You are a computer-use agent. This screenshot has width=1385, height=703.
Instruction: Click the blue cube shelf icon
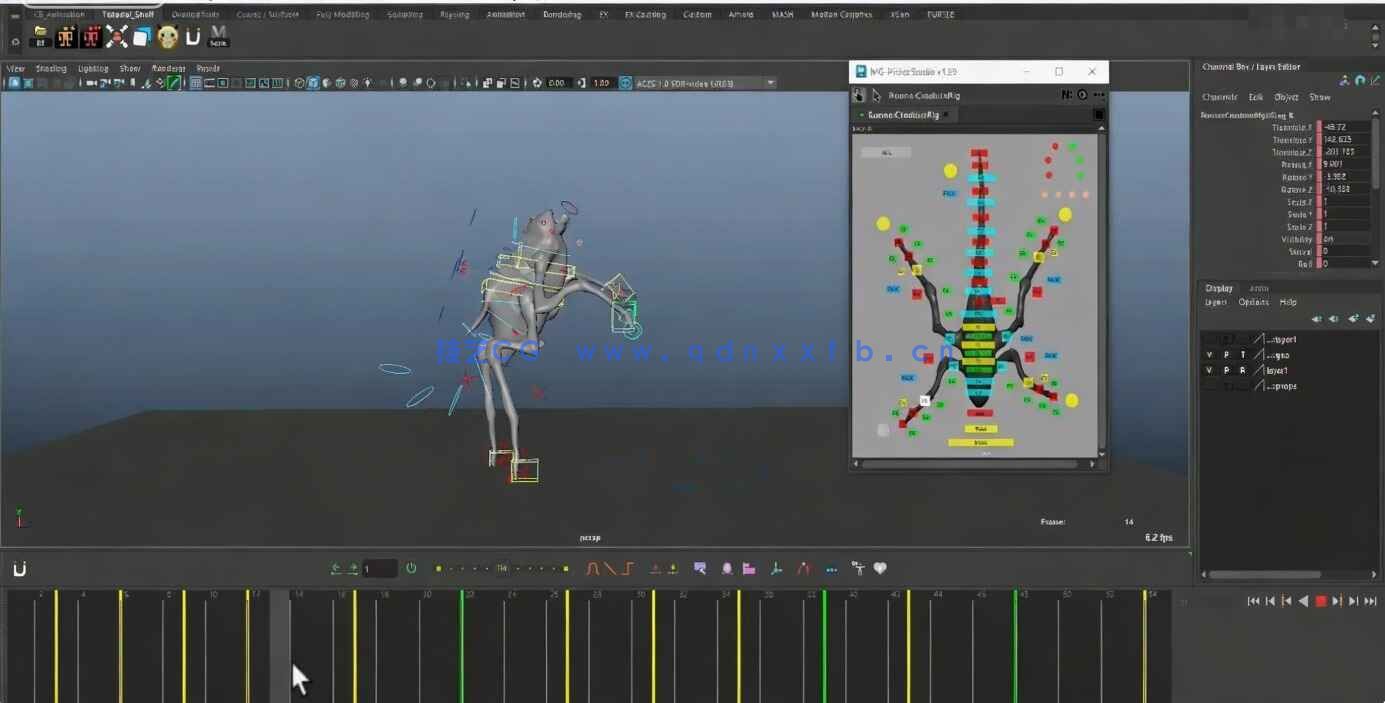click(142, 37)
